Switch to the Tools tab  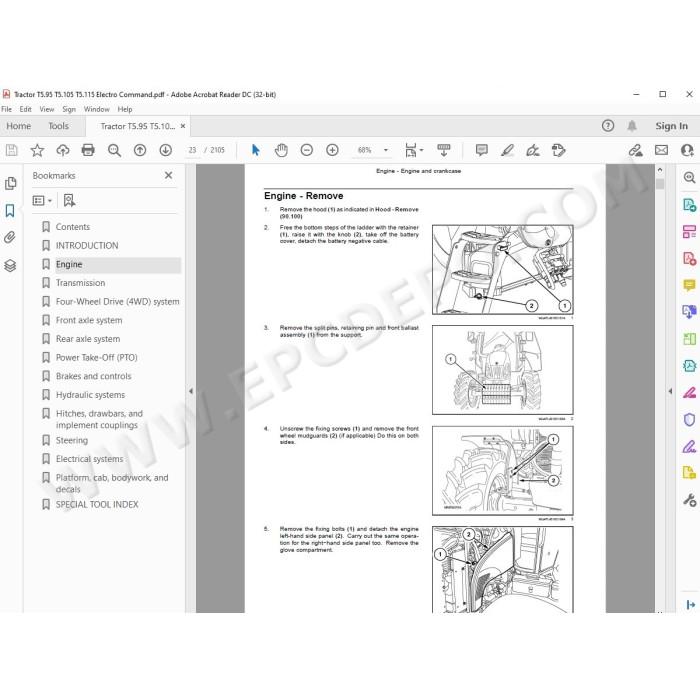[x=58, y=126]
